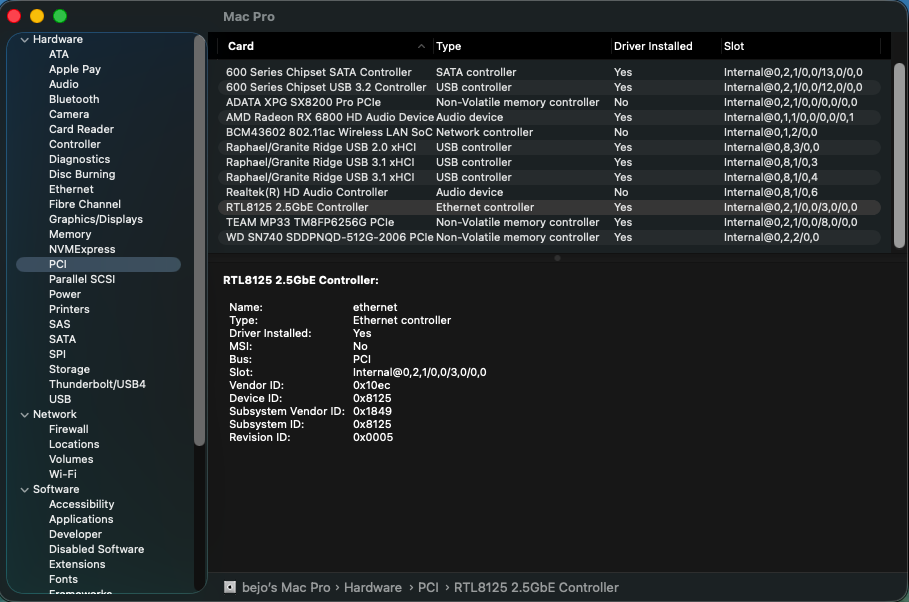Select SPI in the sidebar
This screenshot has height=602, width=909.
point(57,354)
